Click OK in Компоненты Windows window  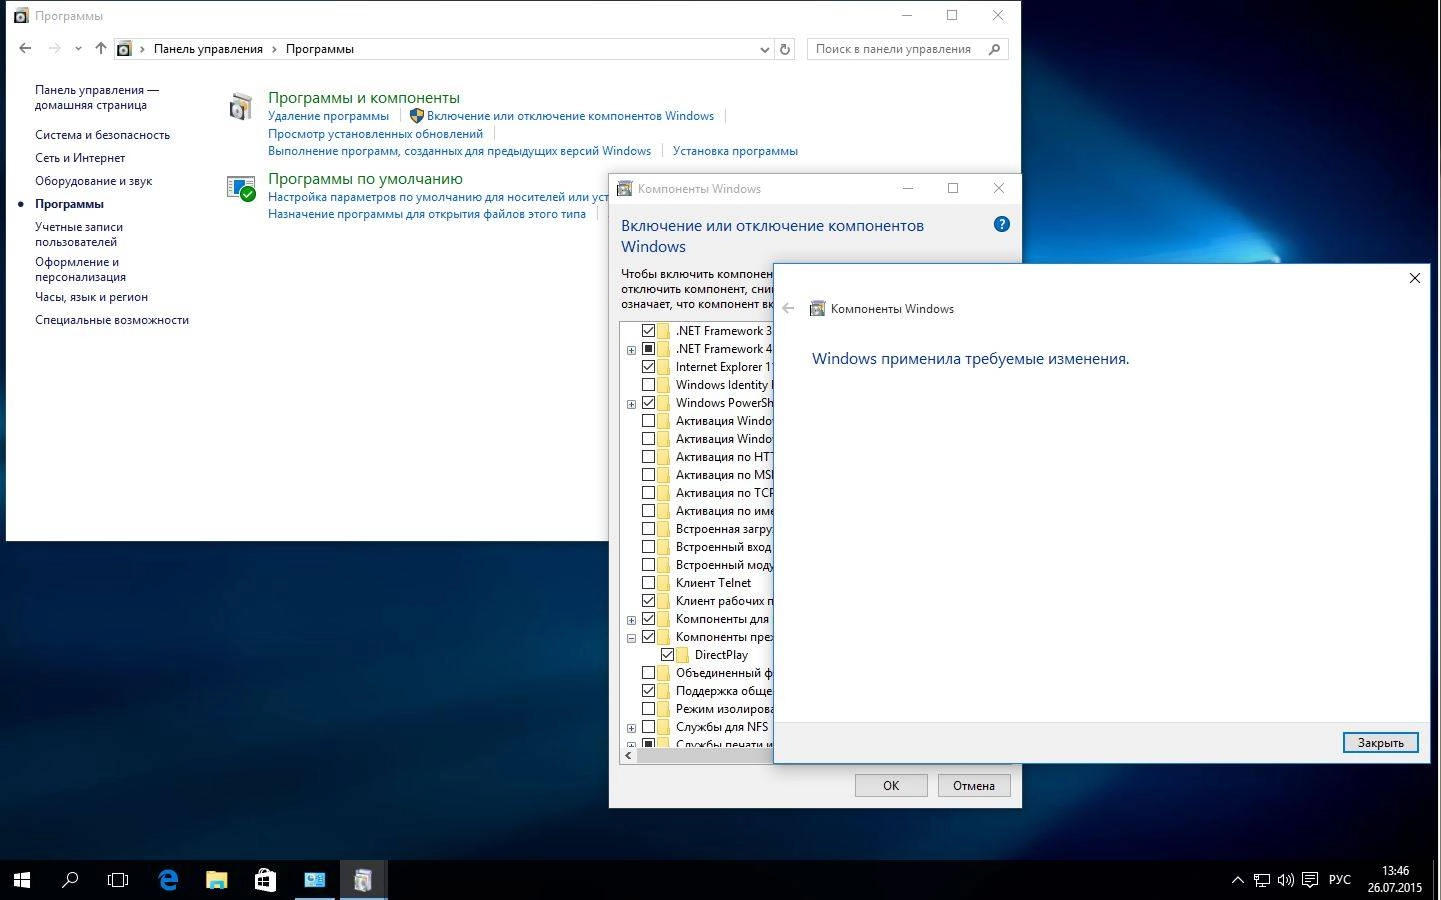coord(891,785)
